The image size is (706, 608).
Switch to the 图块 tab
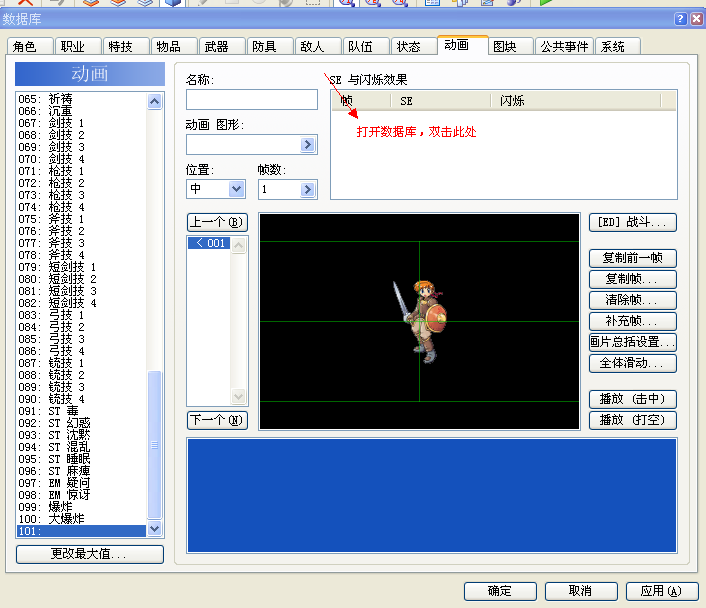coord(511,46)
